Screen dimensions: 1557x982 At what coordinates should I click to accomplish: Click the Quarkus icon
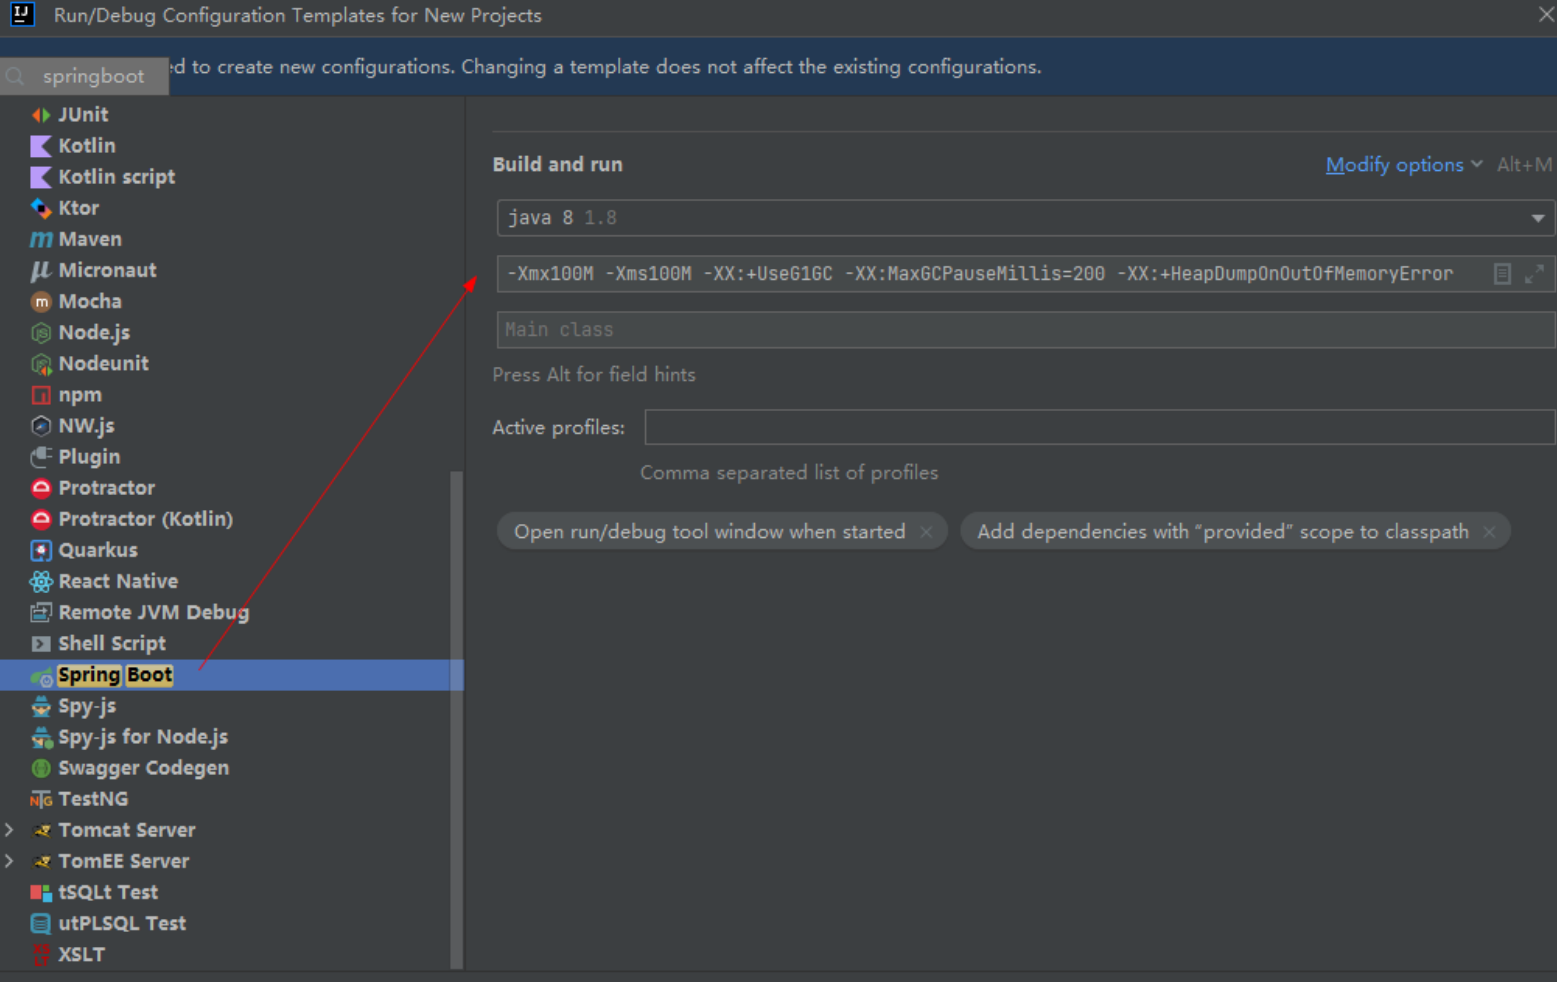[41, 550]
